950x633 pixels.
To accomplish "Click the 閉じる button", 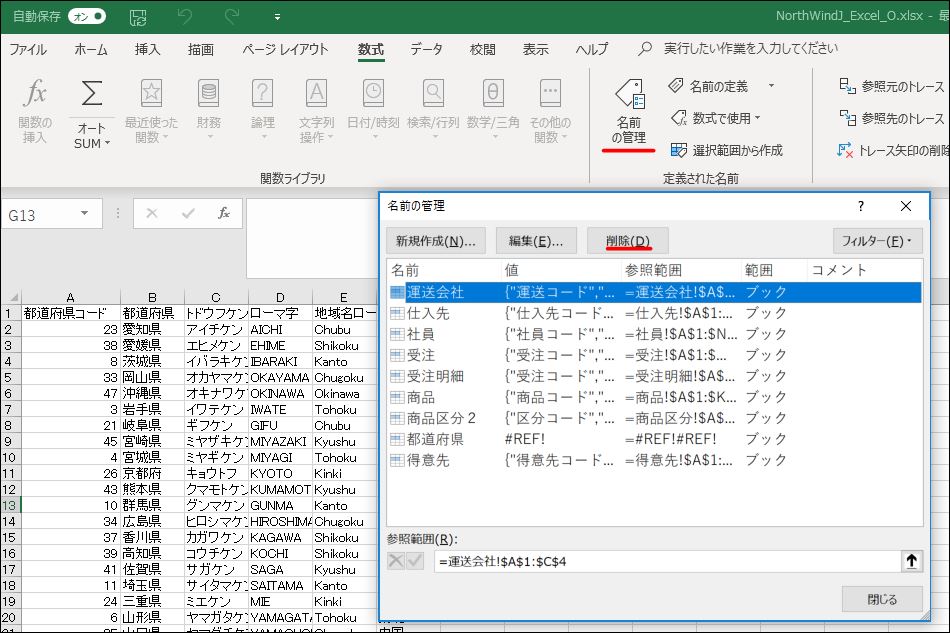I will tap(882, 599).
